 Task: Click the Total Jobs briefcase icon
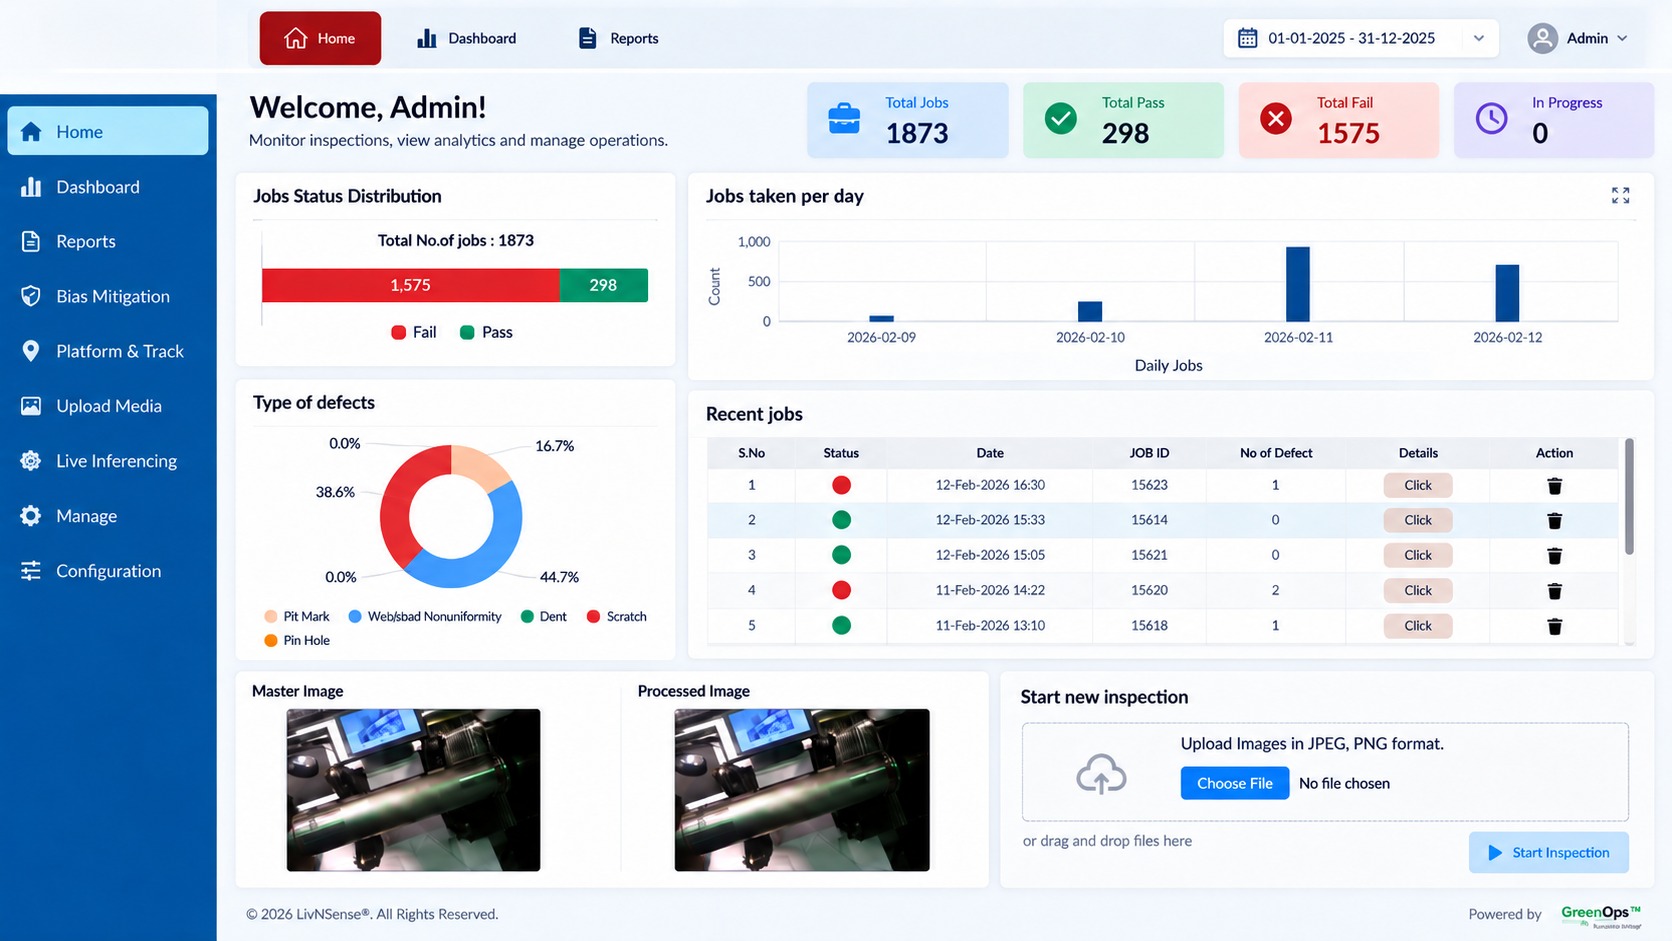point(844,119)
